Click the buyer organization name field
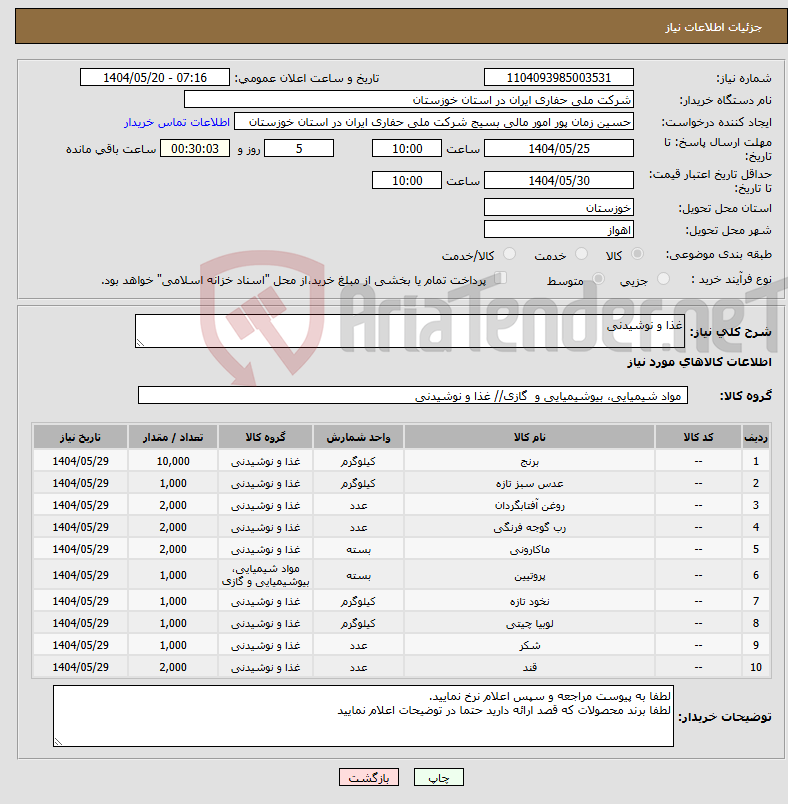 pos(409,99)
